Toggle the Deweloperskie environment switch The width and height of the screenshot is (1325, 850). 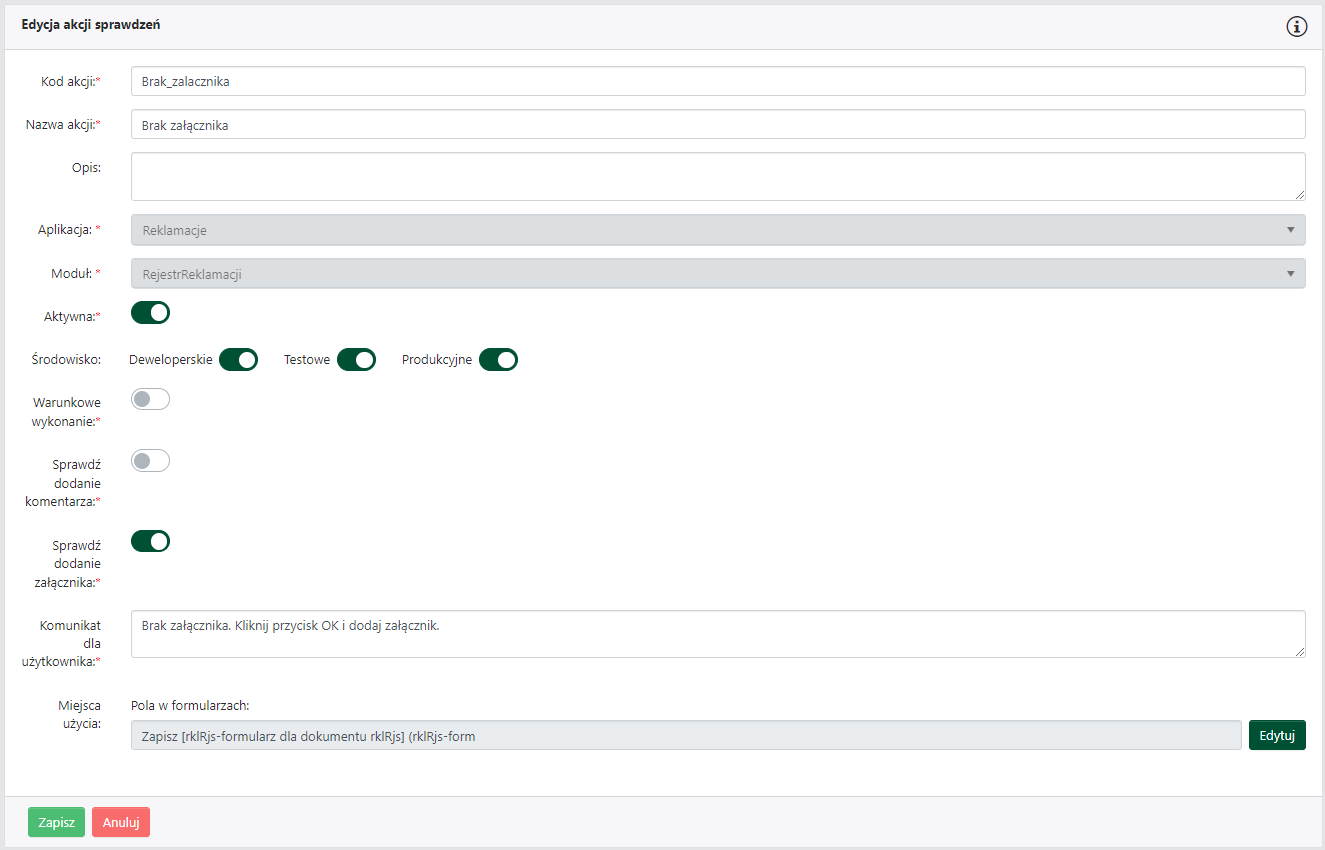[239, 360]
